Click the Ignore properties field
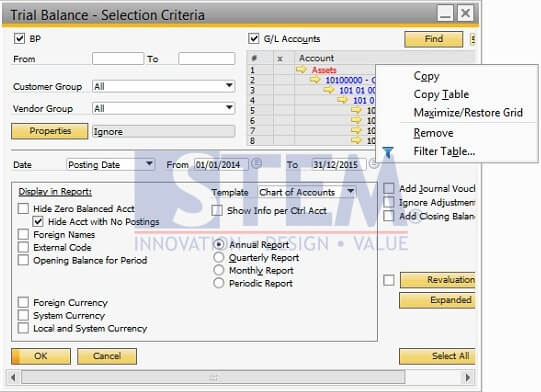The image size is (541, 392). pos(164,131)
